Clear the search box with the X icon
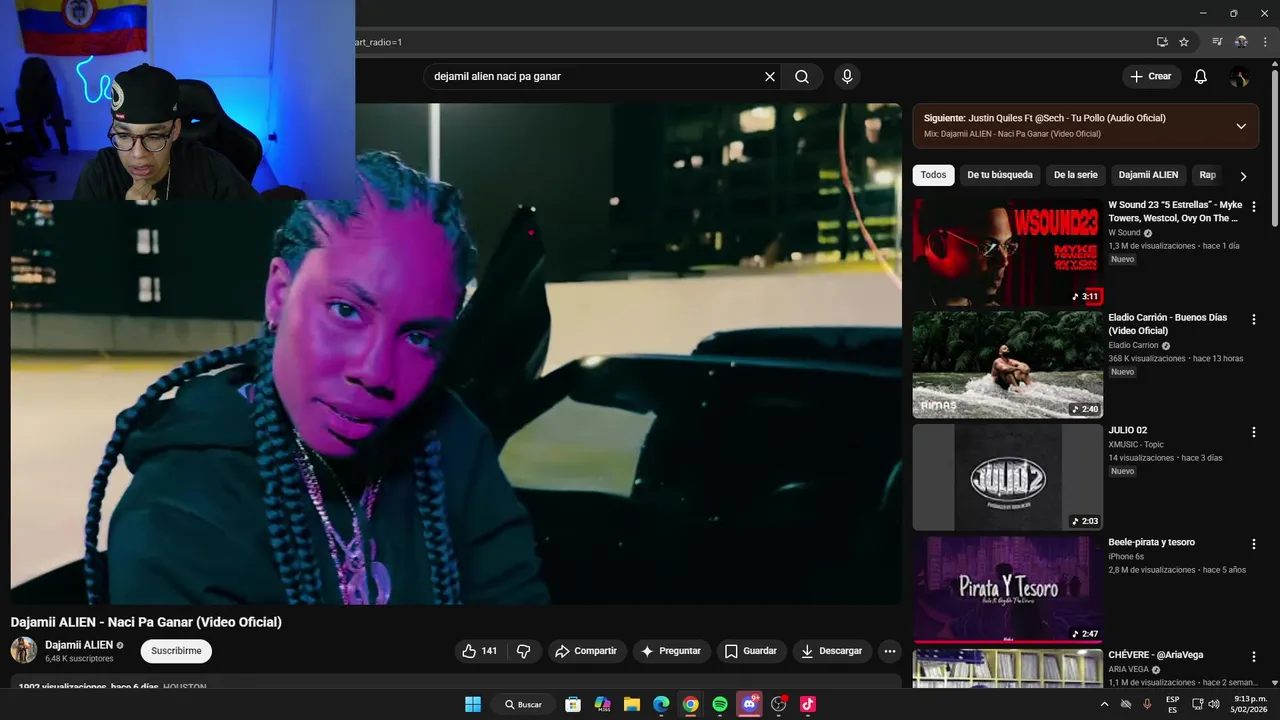Screen dimensions: 1280x720 pyautogui.click(x=770, y=77)
